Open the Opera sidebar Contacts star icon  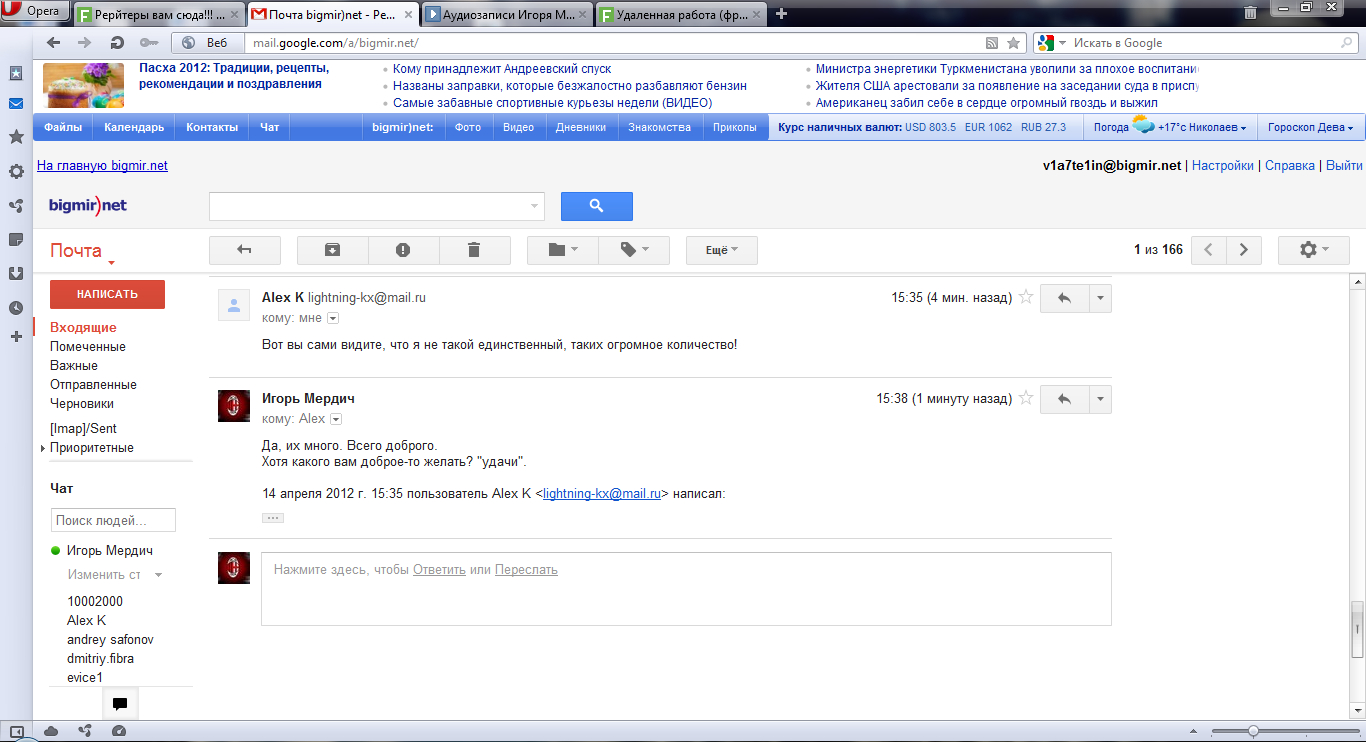16,137
